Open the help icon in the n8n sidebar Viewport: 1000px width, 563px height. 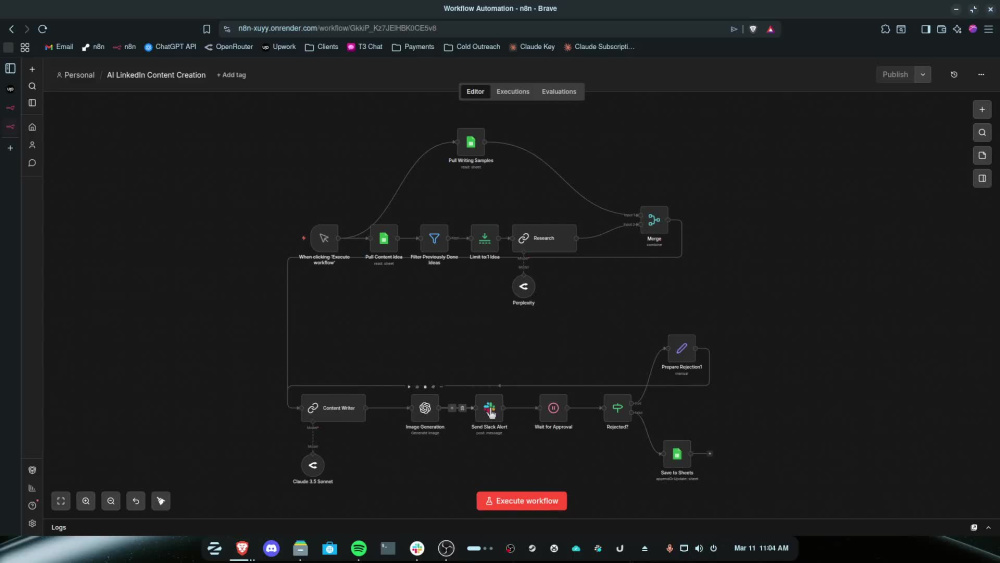click(32, 506)
